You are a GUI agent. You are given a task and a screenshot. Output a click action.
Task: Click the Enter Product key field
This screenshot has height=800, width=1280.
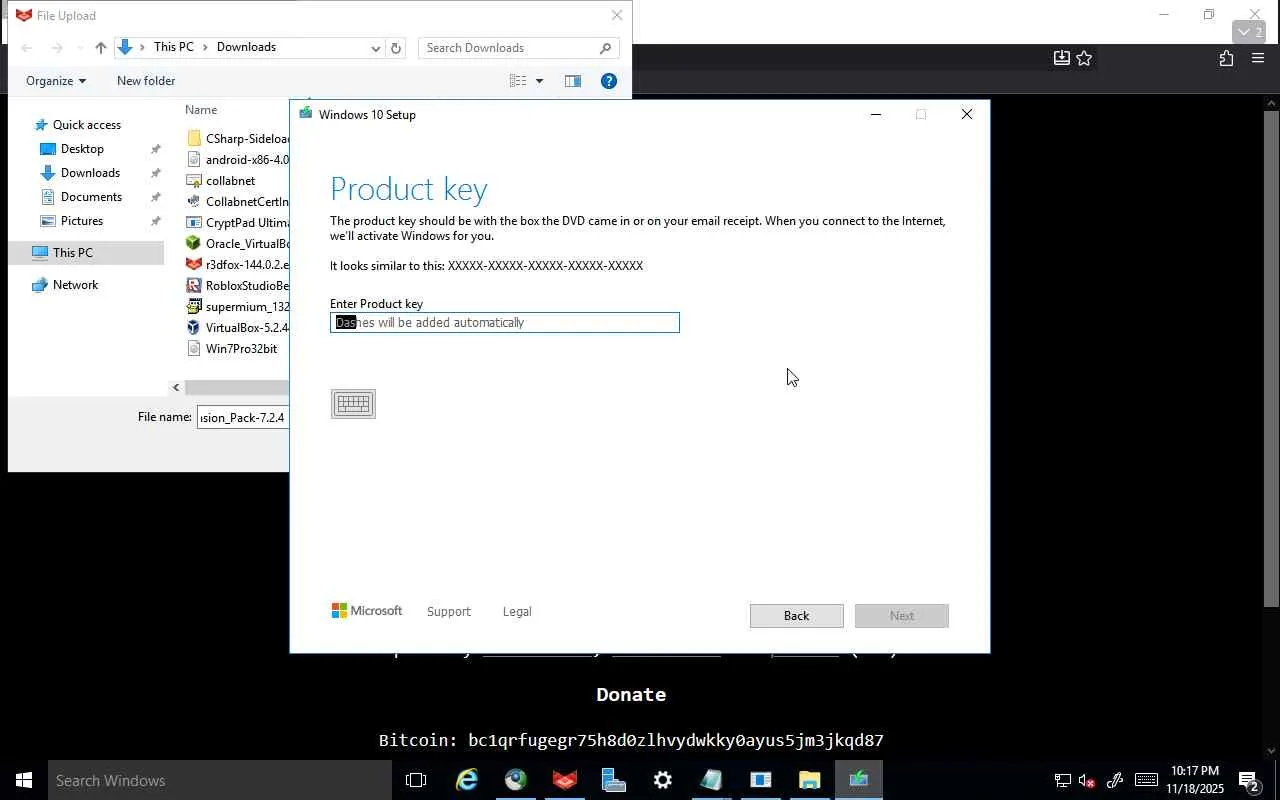pos(505,322)
